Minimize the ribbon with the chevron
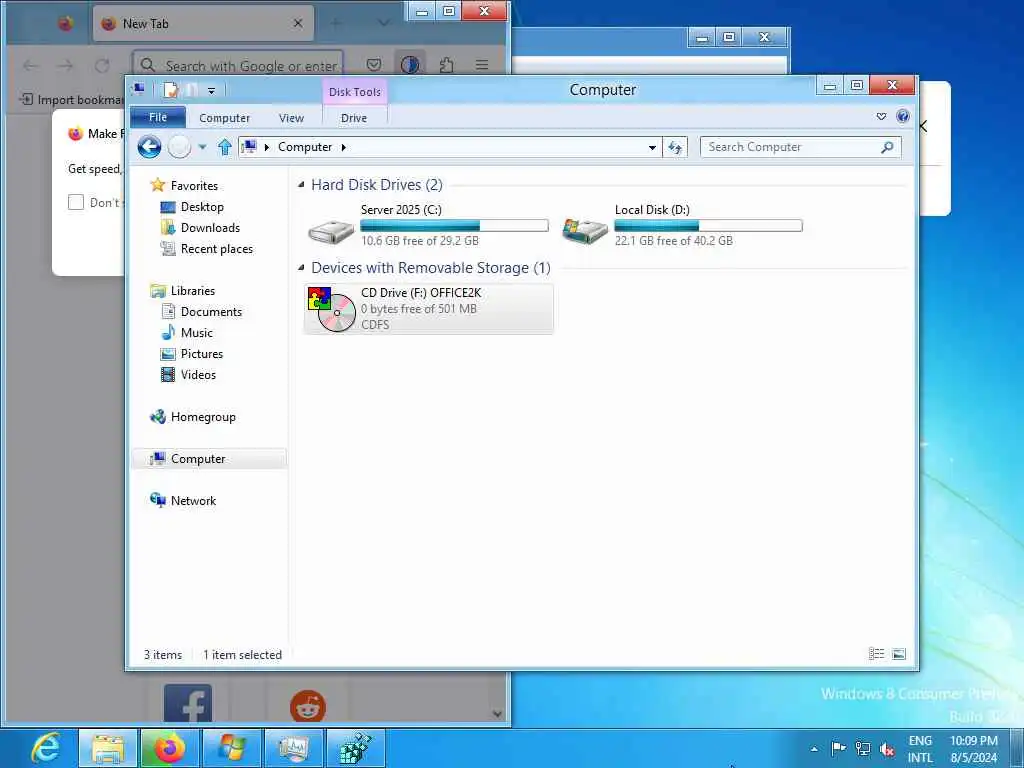Viewport: 1024px width, 768px height. coord(882,116)
